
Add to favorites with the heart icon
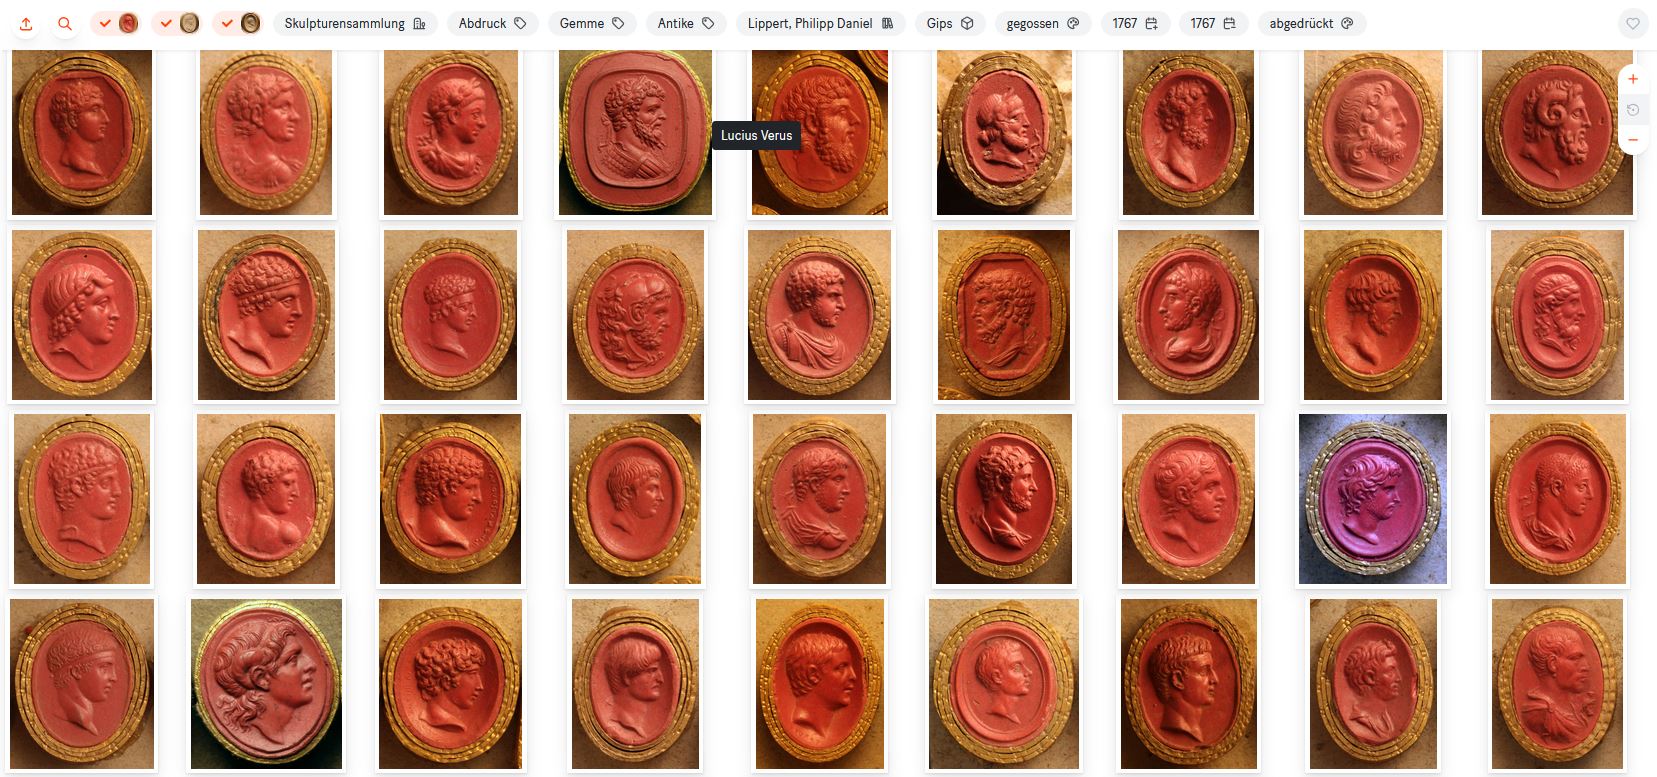tap(1632, 23)
